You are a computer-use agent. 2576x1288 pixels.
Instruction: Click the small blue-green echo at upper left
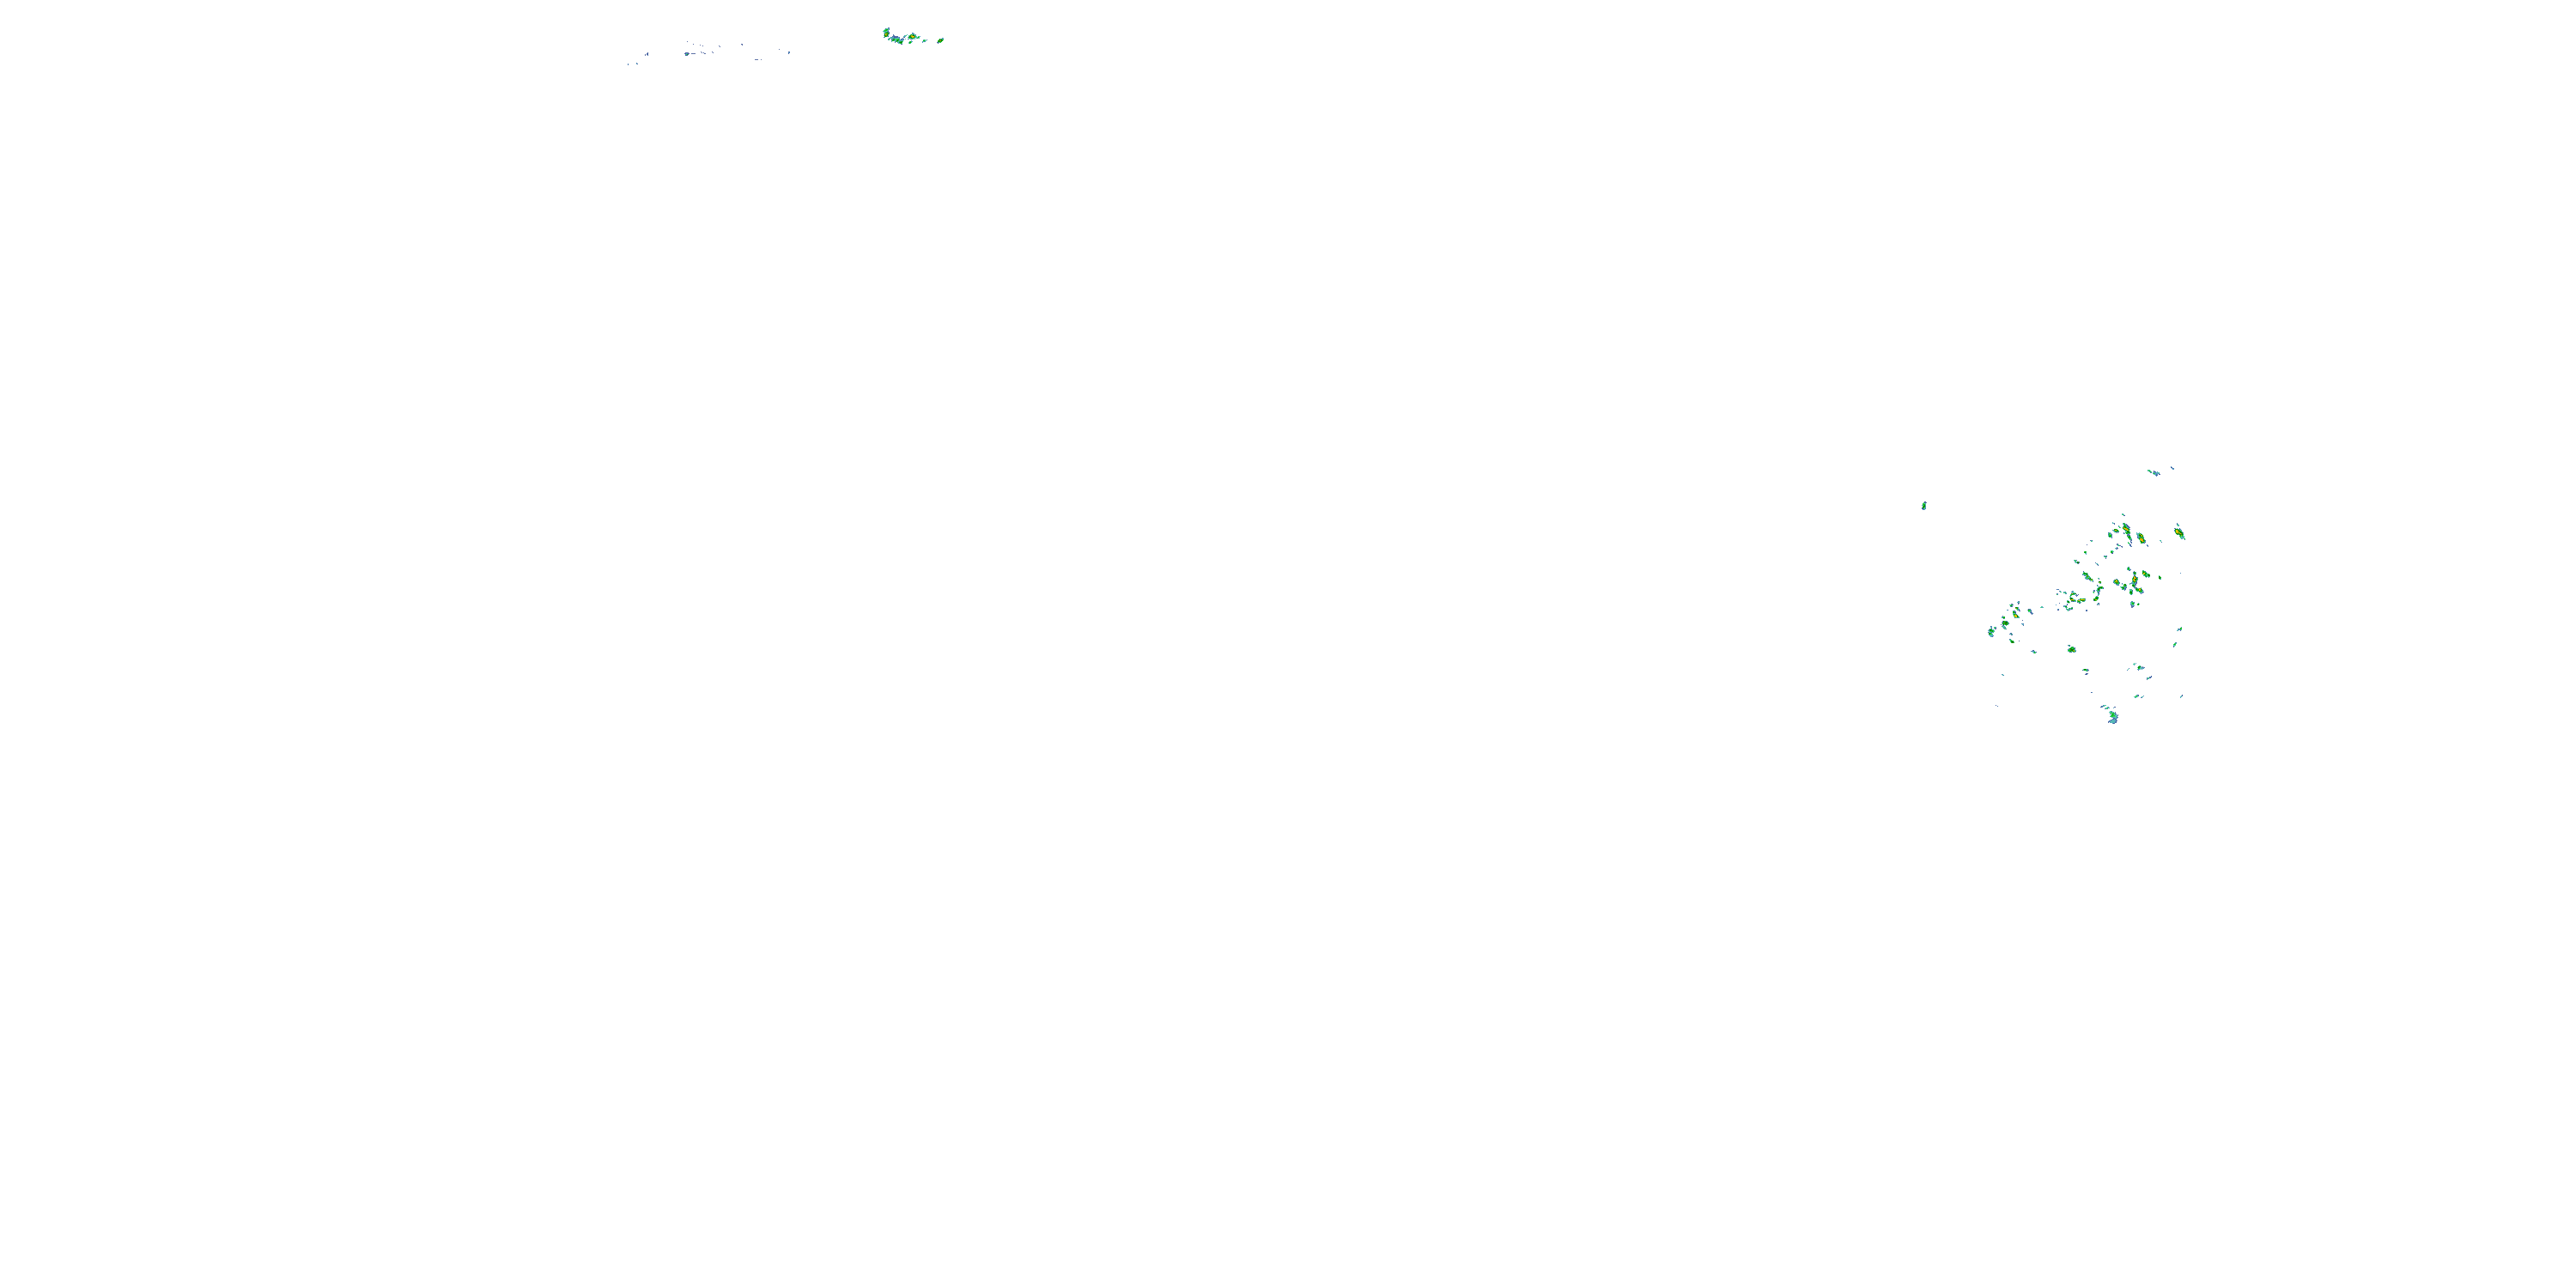coord(687,54)
